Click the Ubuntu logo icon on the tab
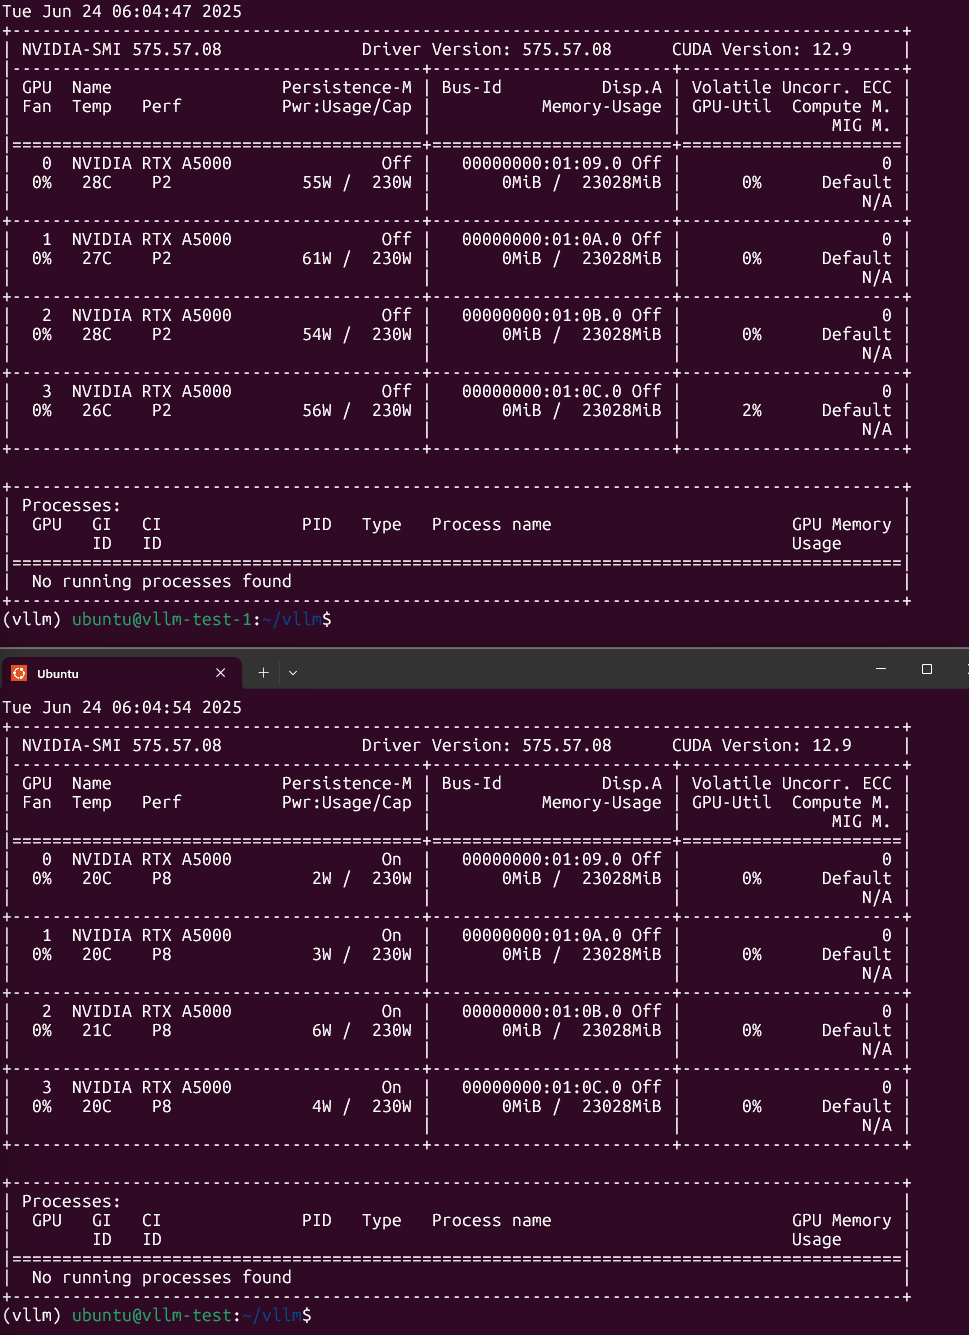The width and height of the screenshot is (969, 1335). pos(19,673)
